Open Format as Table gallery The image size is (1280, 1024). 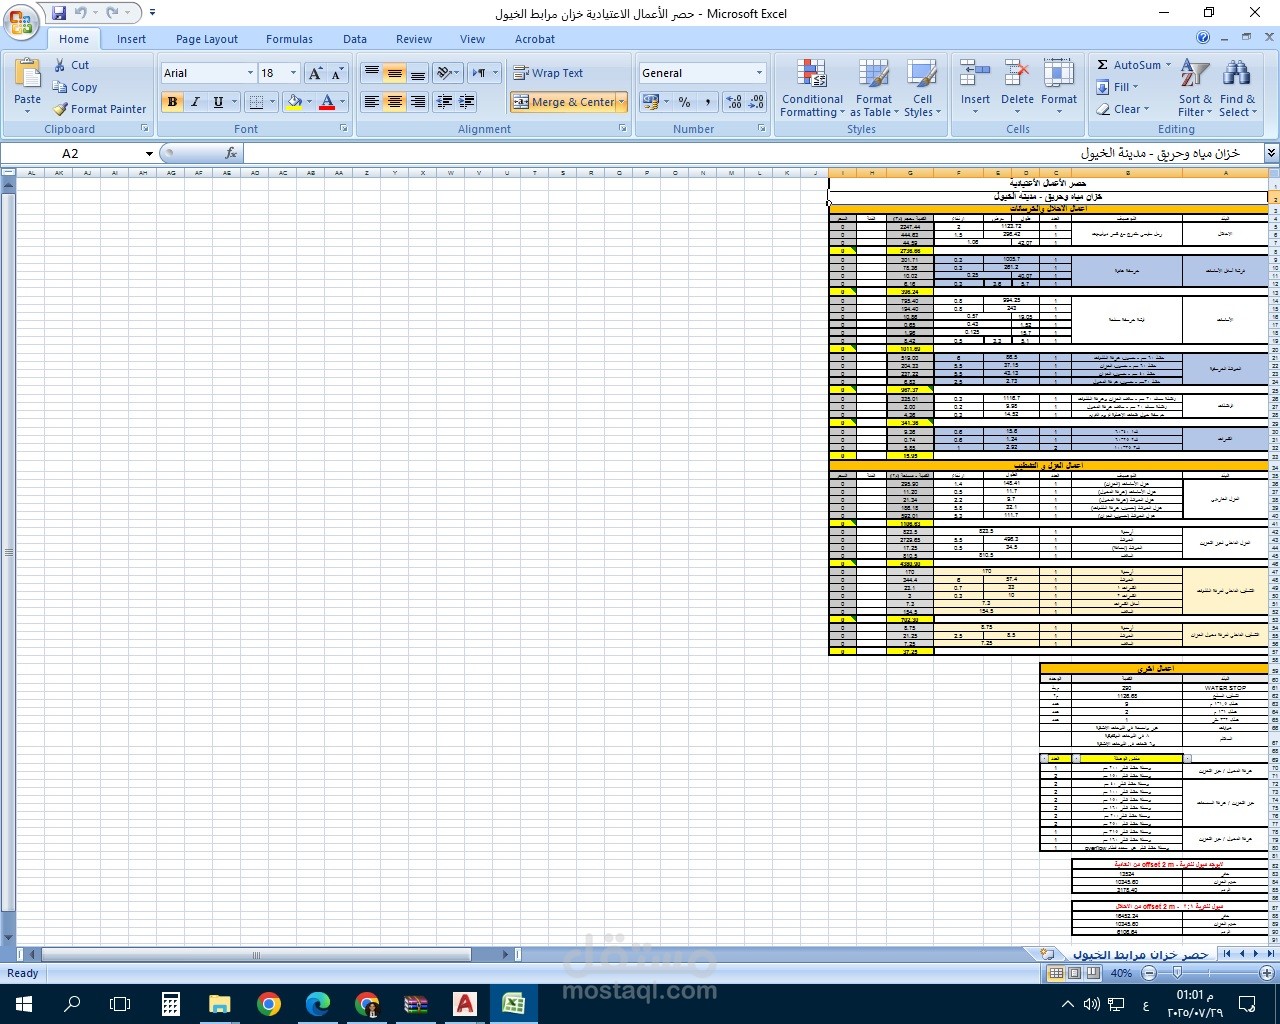pyautogui.click(x=874, y=88)
